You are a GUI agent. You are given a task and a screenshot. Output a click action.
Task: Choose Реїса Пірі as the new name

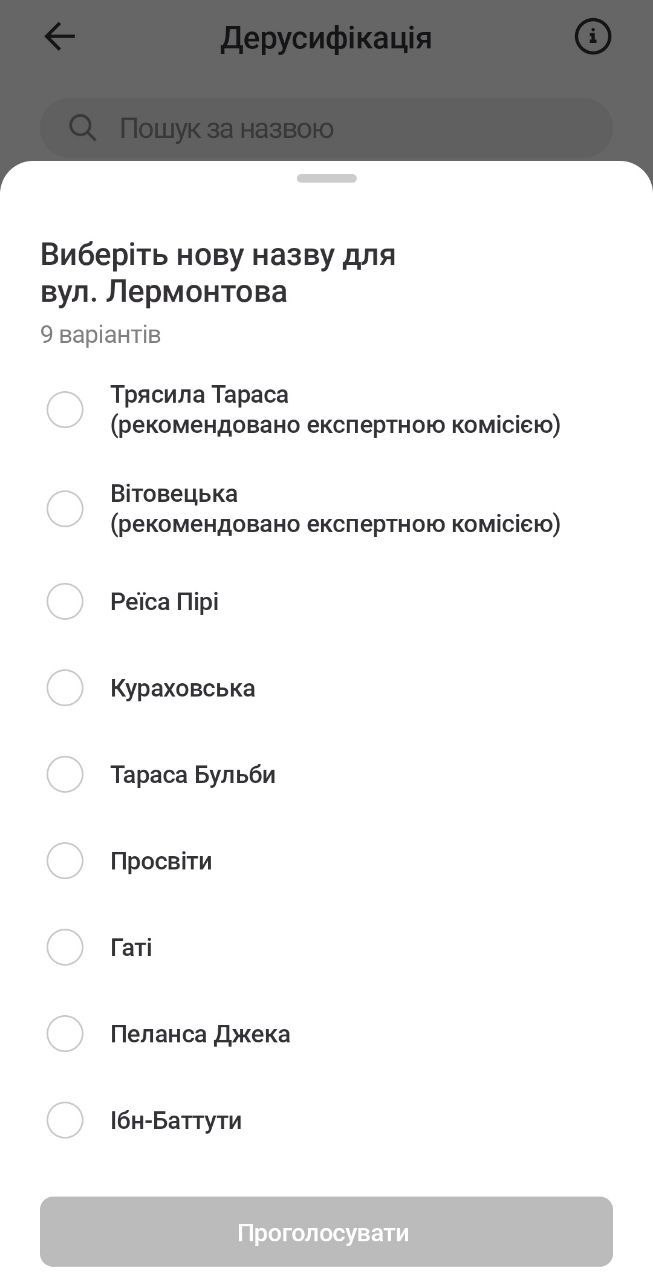tap(65, 601)
